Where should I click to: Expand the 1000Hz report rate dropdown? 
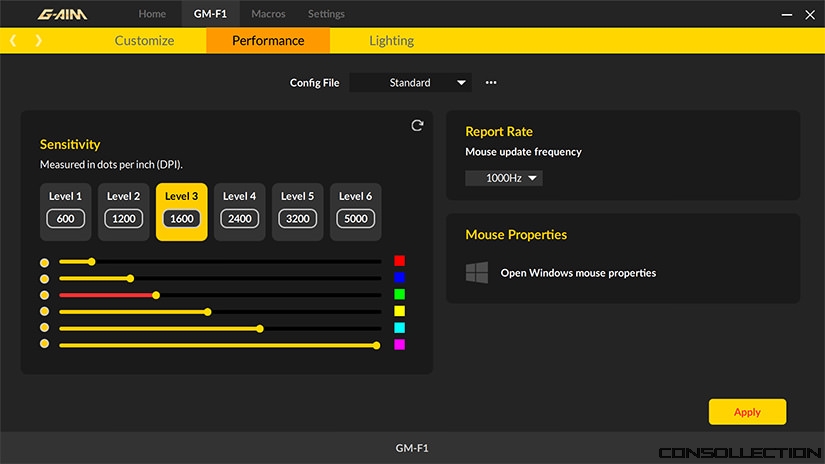504,178
